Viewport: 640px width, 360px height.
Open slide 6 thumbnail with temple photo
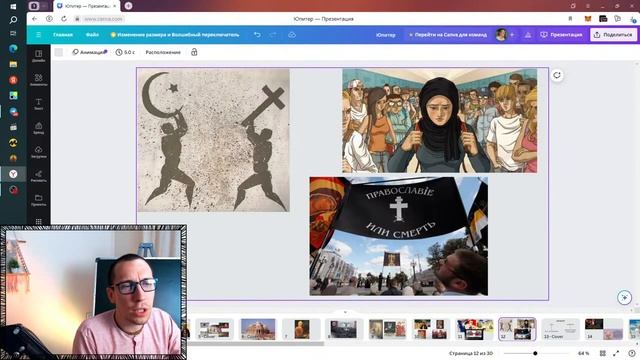(258, 329)
